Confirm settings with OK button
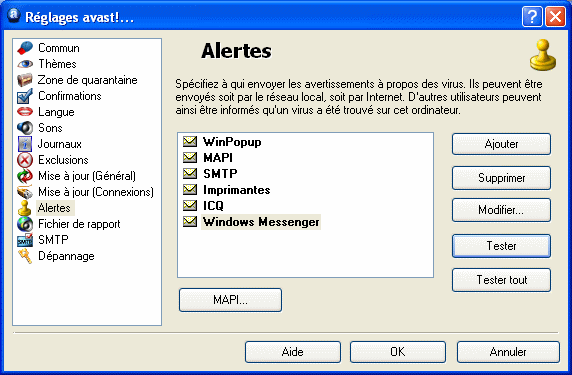 [398, 352]
